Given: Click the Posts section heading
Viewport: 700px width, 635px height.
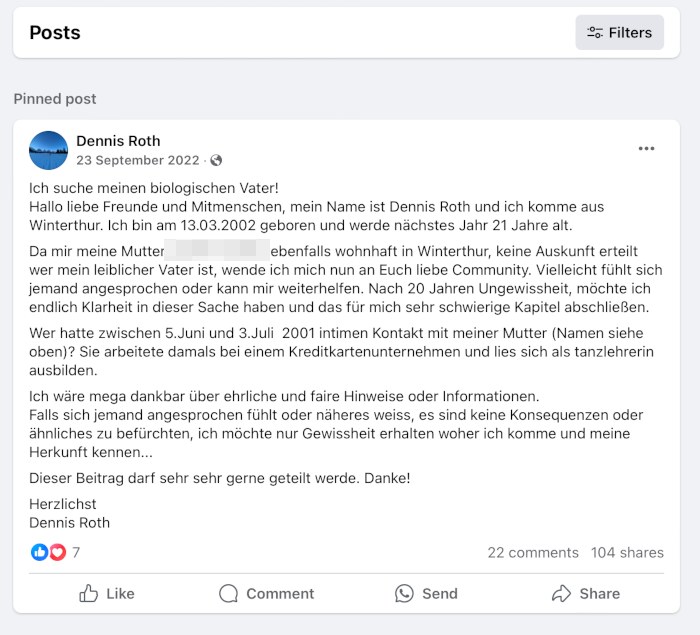Looking at the screenshot, I should pyautogui.click(x=55, y=33).
